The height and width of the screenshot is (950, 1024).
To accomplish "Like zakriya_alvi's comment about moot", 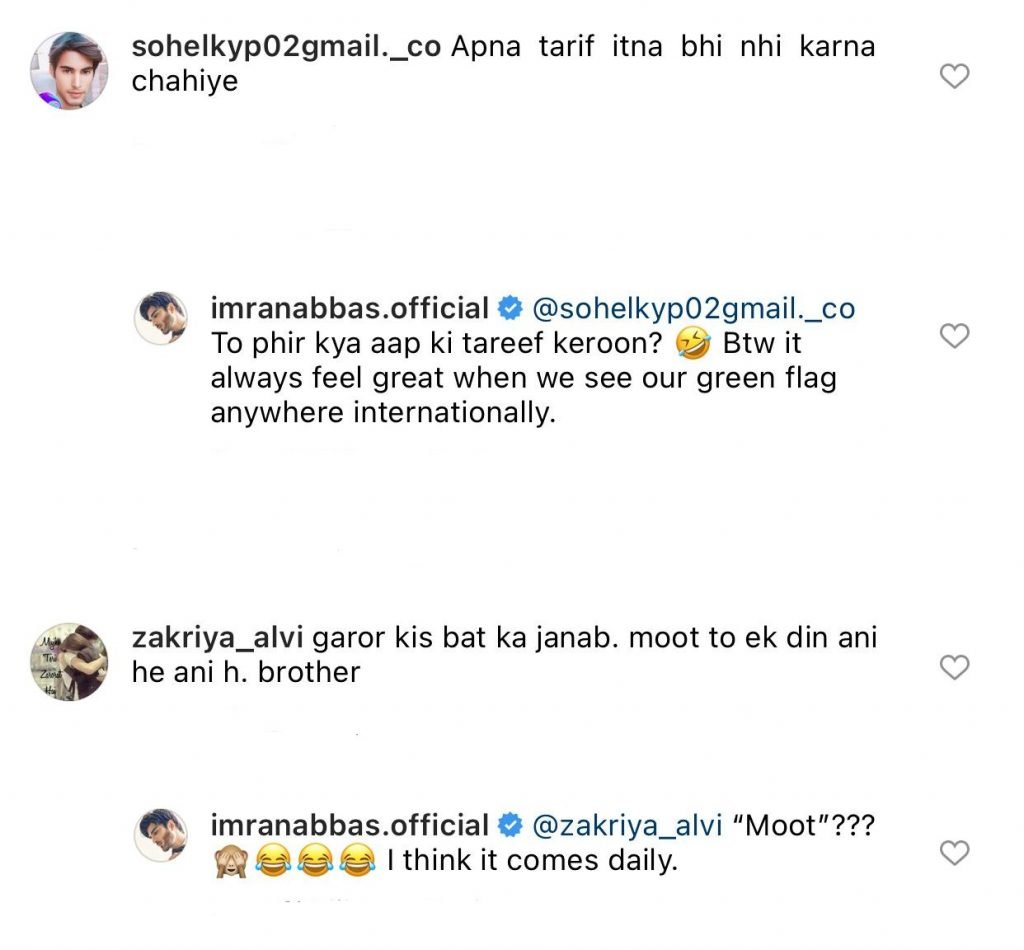I will 956,666.
